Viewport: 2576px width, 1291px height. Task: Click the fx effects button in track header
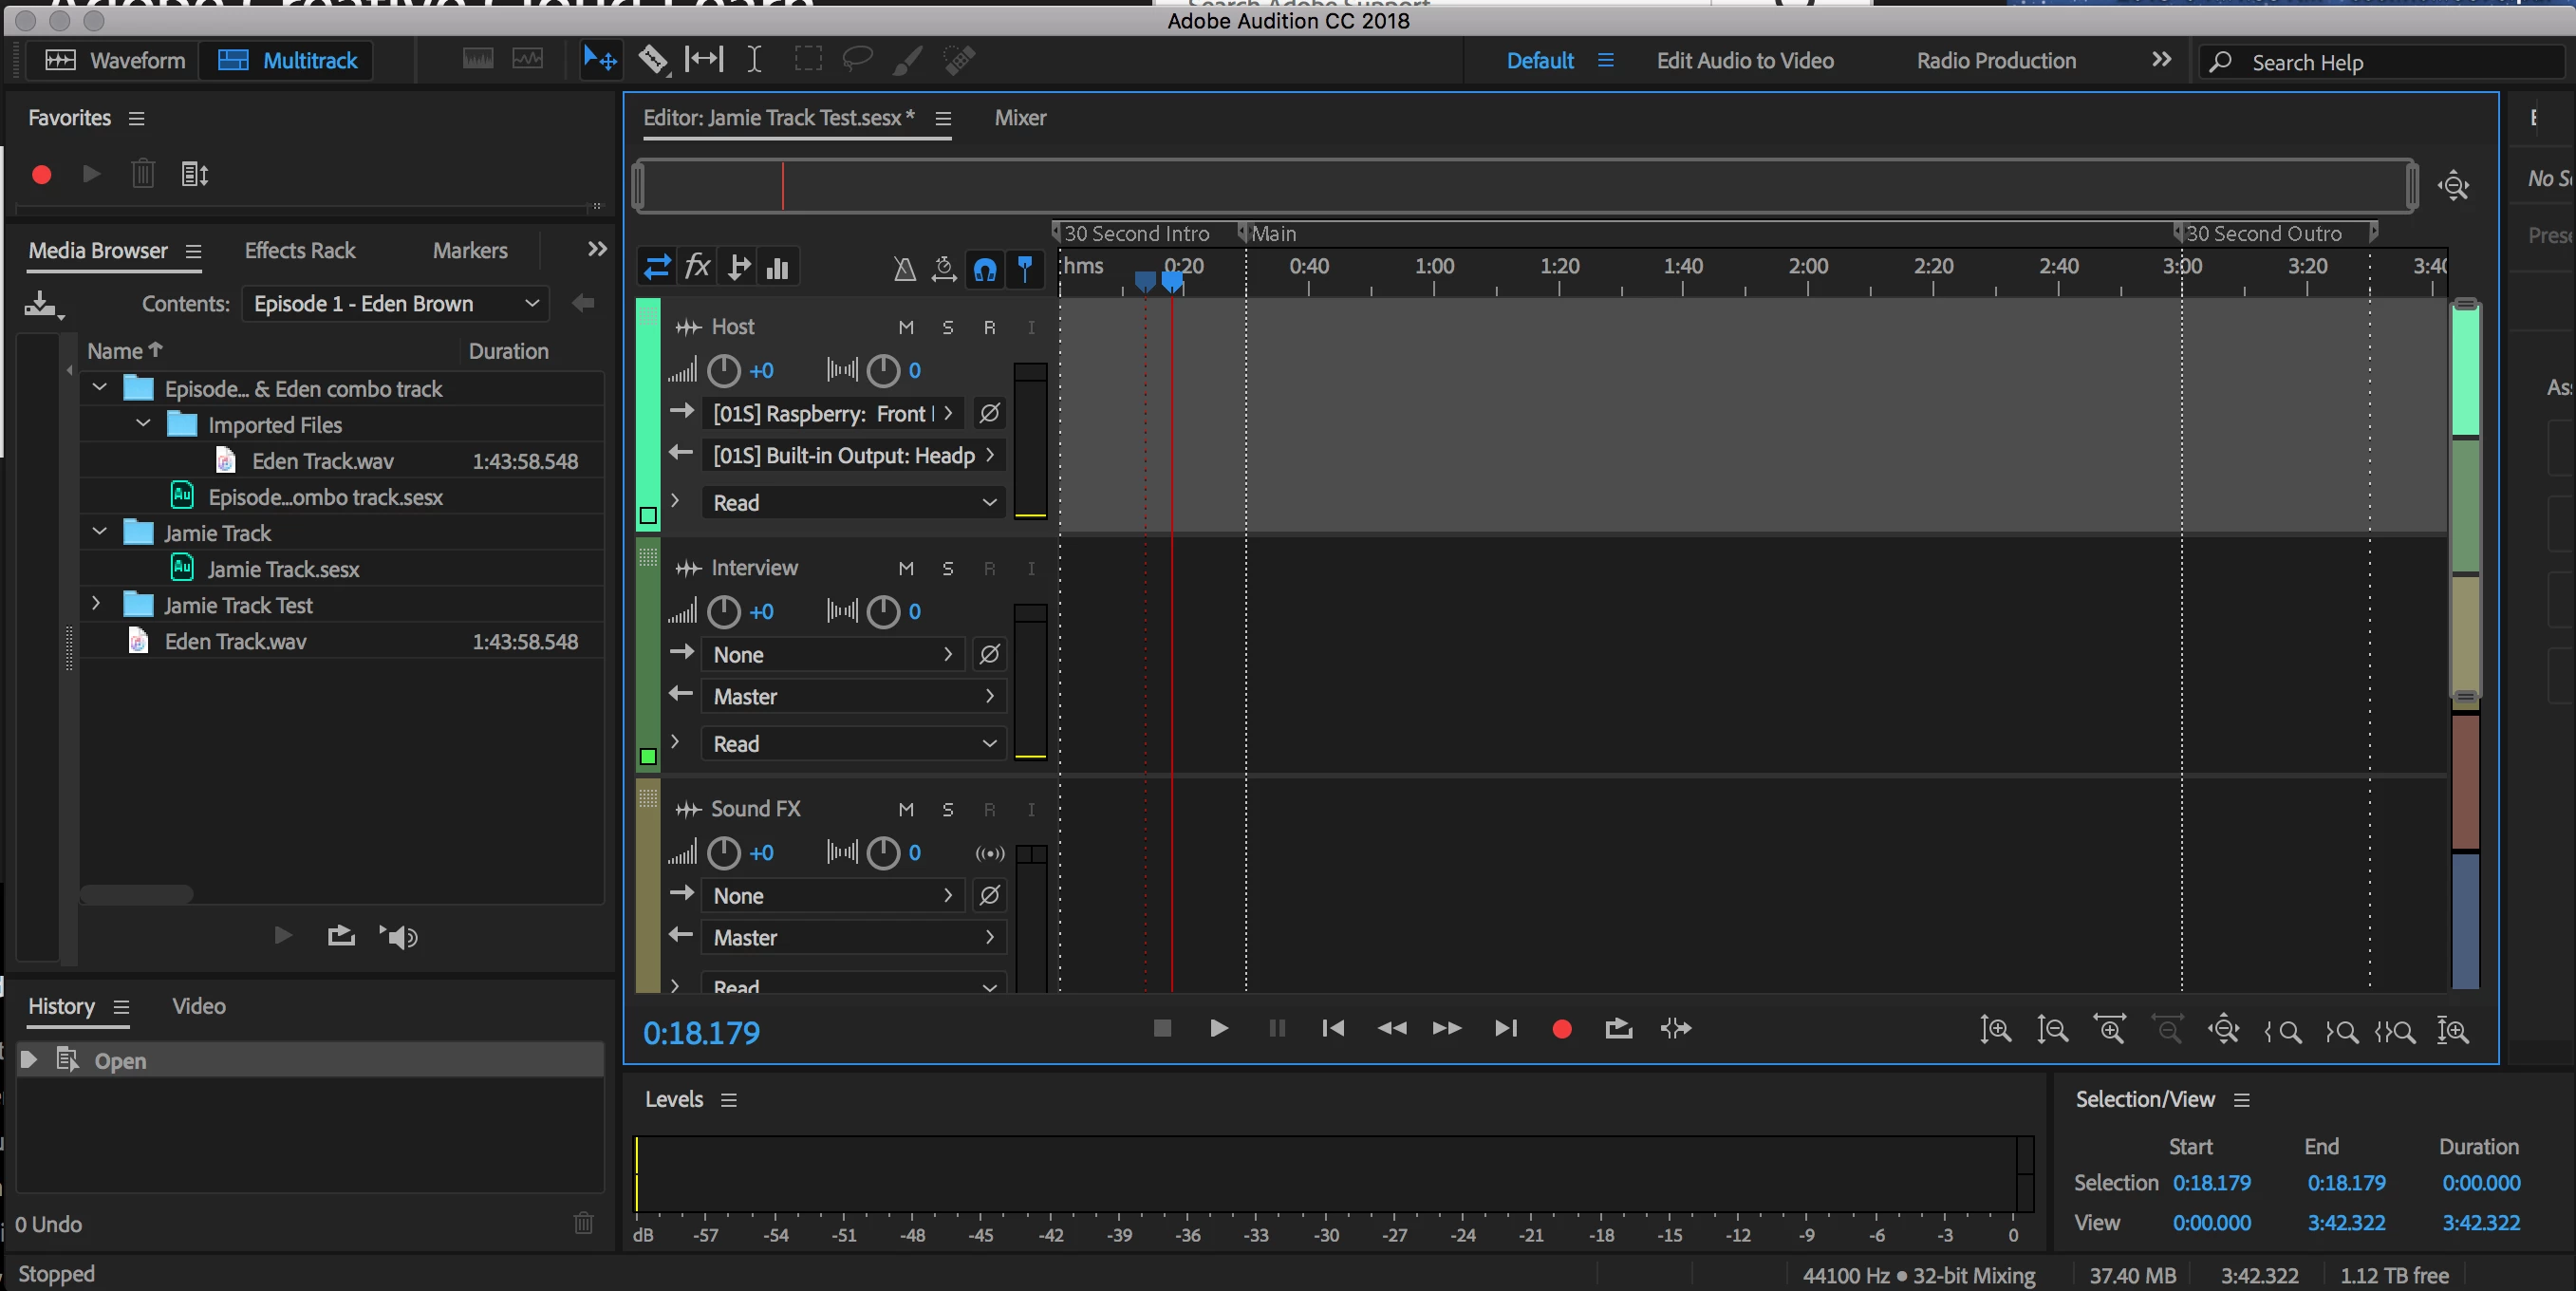(x=697, y=267)
